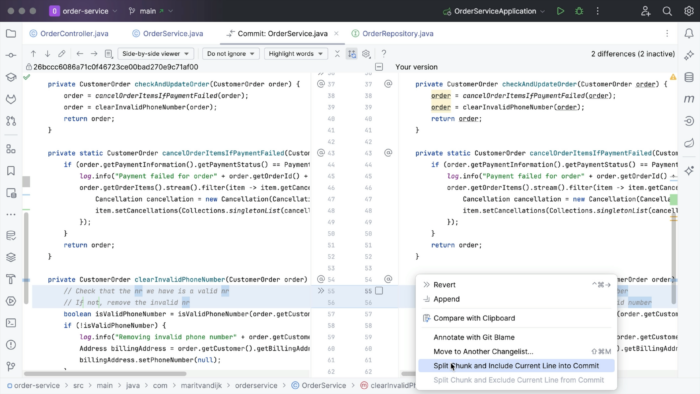This screenshot has width=700, height=394.
Task: Click the right pane vertical scrollbar
Action: pyautogui.click(x=674, y=259)
